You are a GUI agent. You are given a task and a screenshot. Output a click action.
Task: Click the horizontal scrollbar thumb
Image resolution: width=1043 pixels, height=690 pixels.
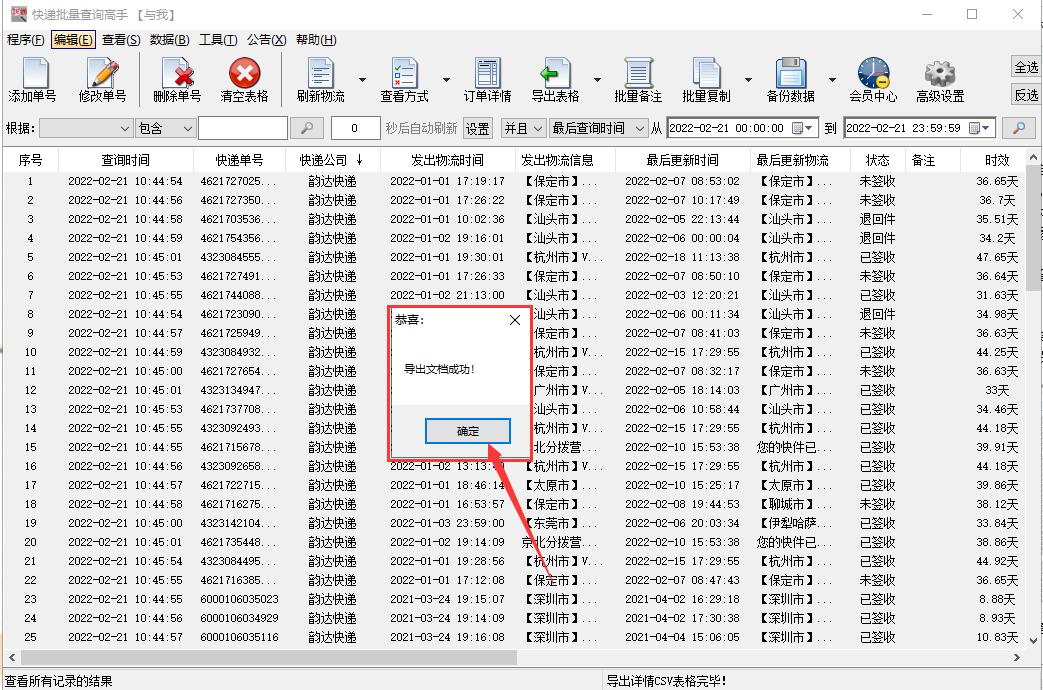point(269,657)
